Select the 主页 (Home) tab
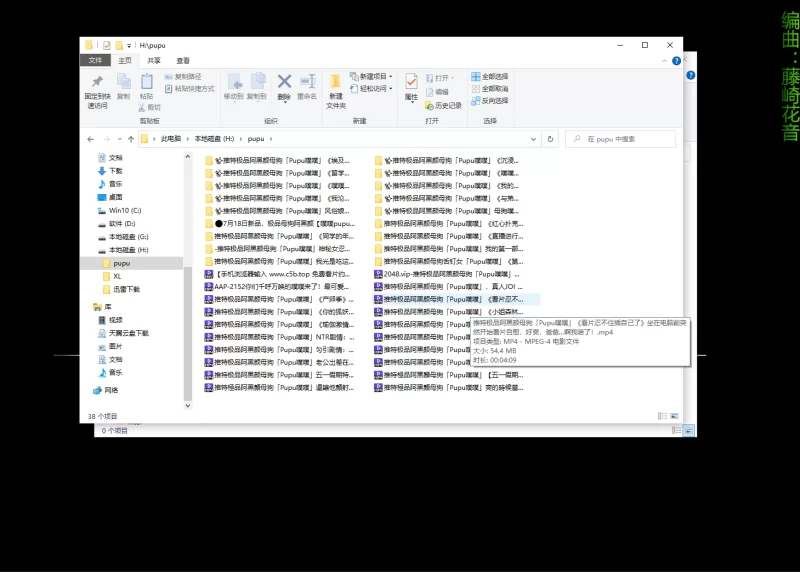This screenshot has width=800, height=572. click(x=125, y=60)
